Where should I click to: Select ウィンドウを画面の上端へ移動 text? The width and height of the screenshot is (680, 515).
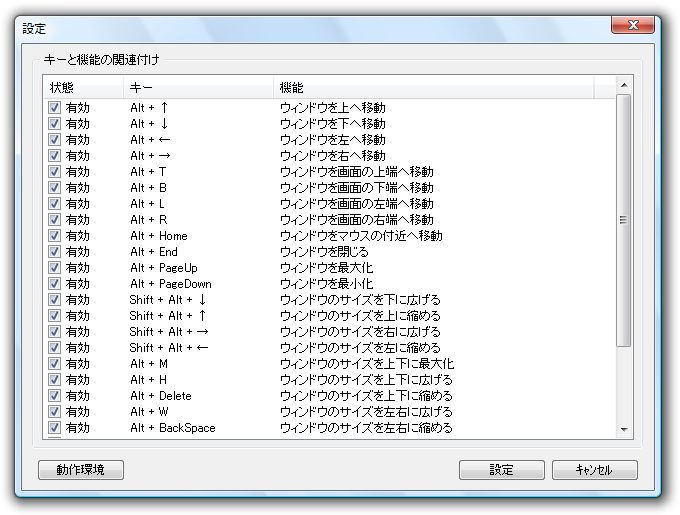tap(357, 172)
